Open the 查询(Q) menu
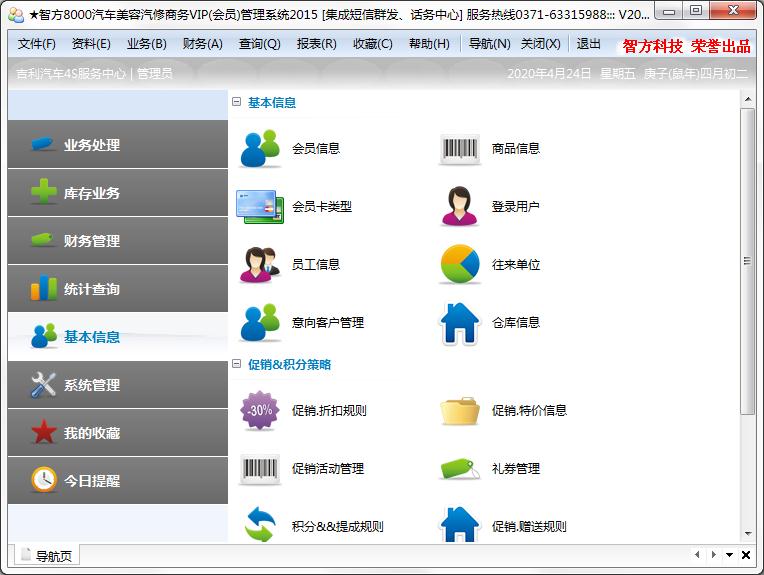Viewport: 764px width, 575px height. [x=259, y=44]
